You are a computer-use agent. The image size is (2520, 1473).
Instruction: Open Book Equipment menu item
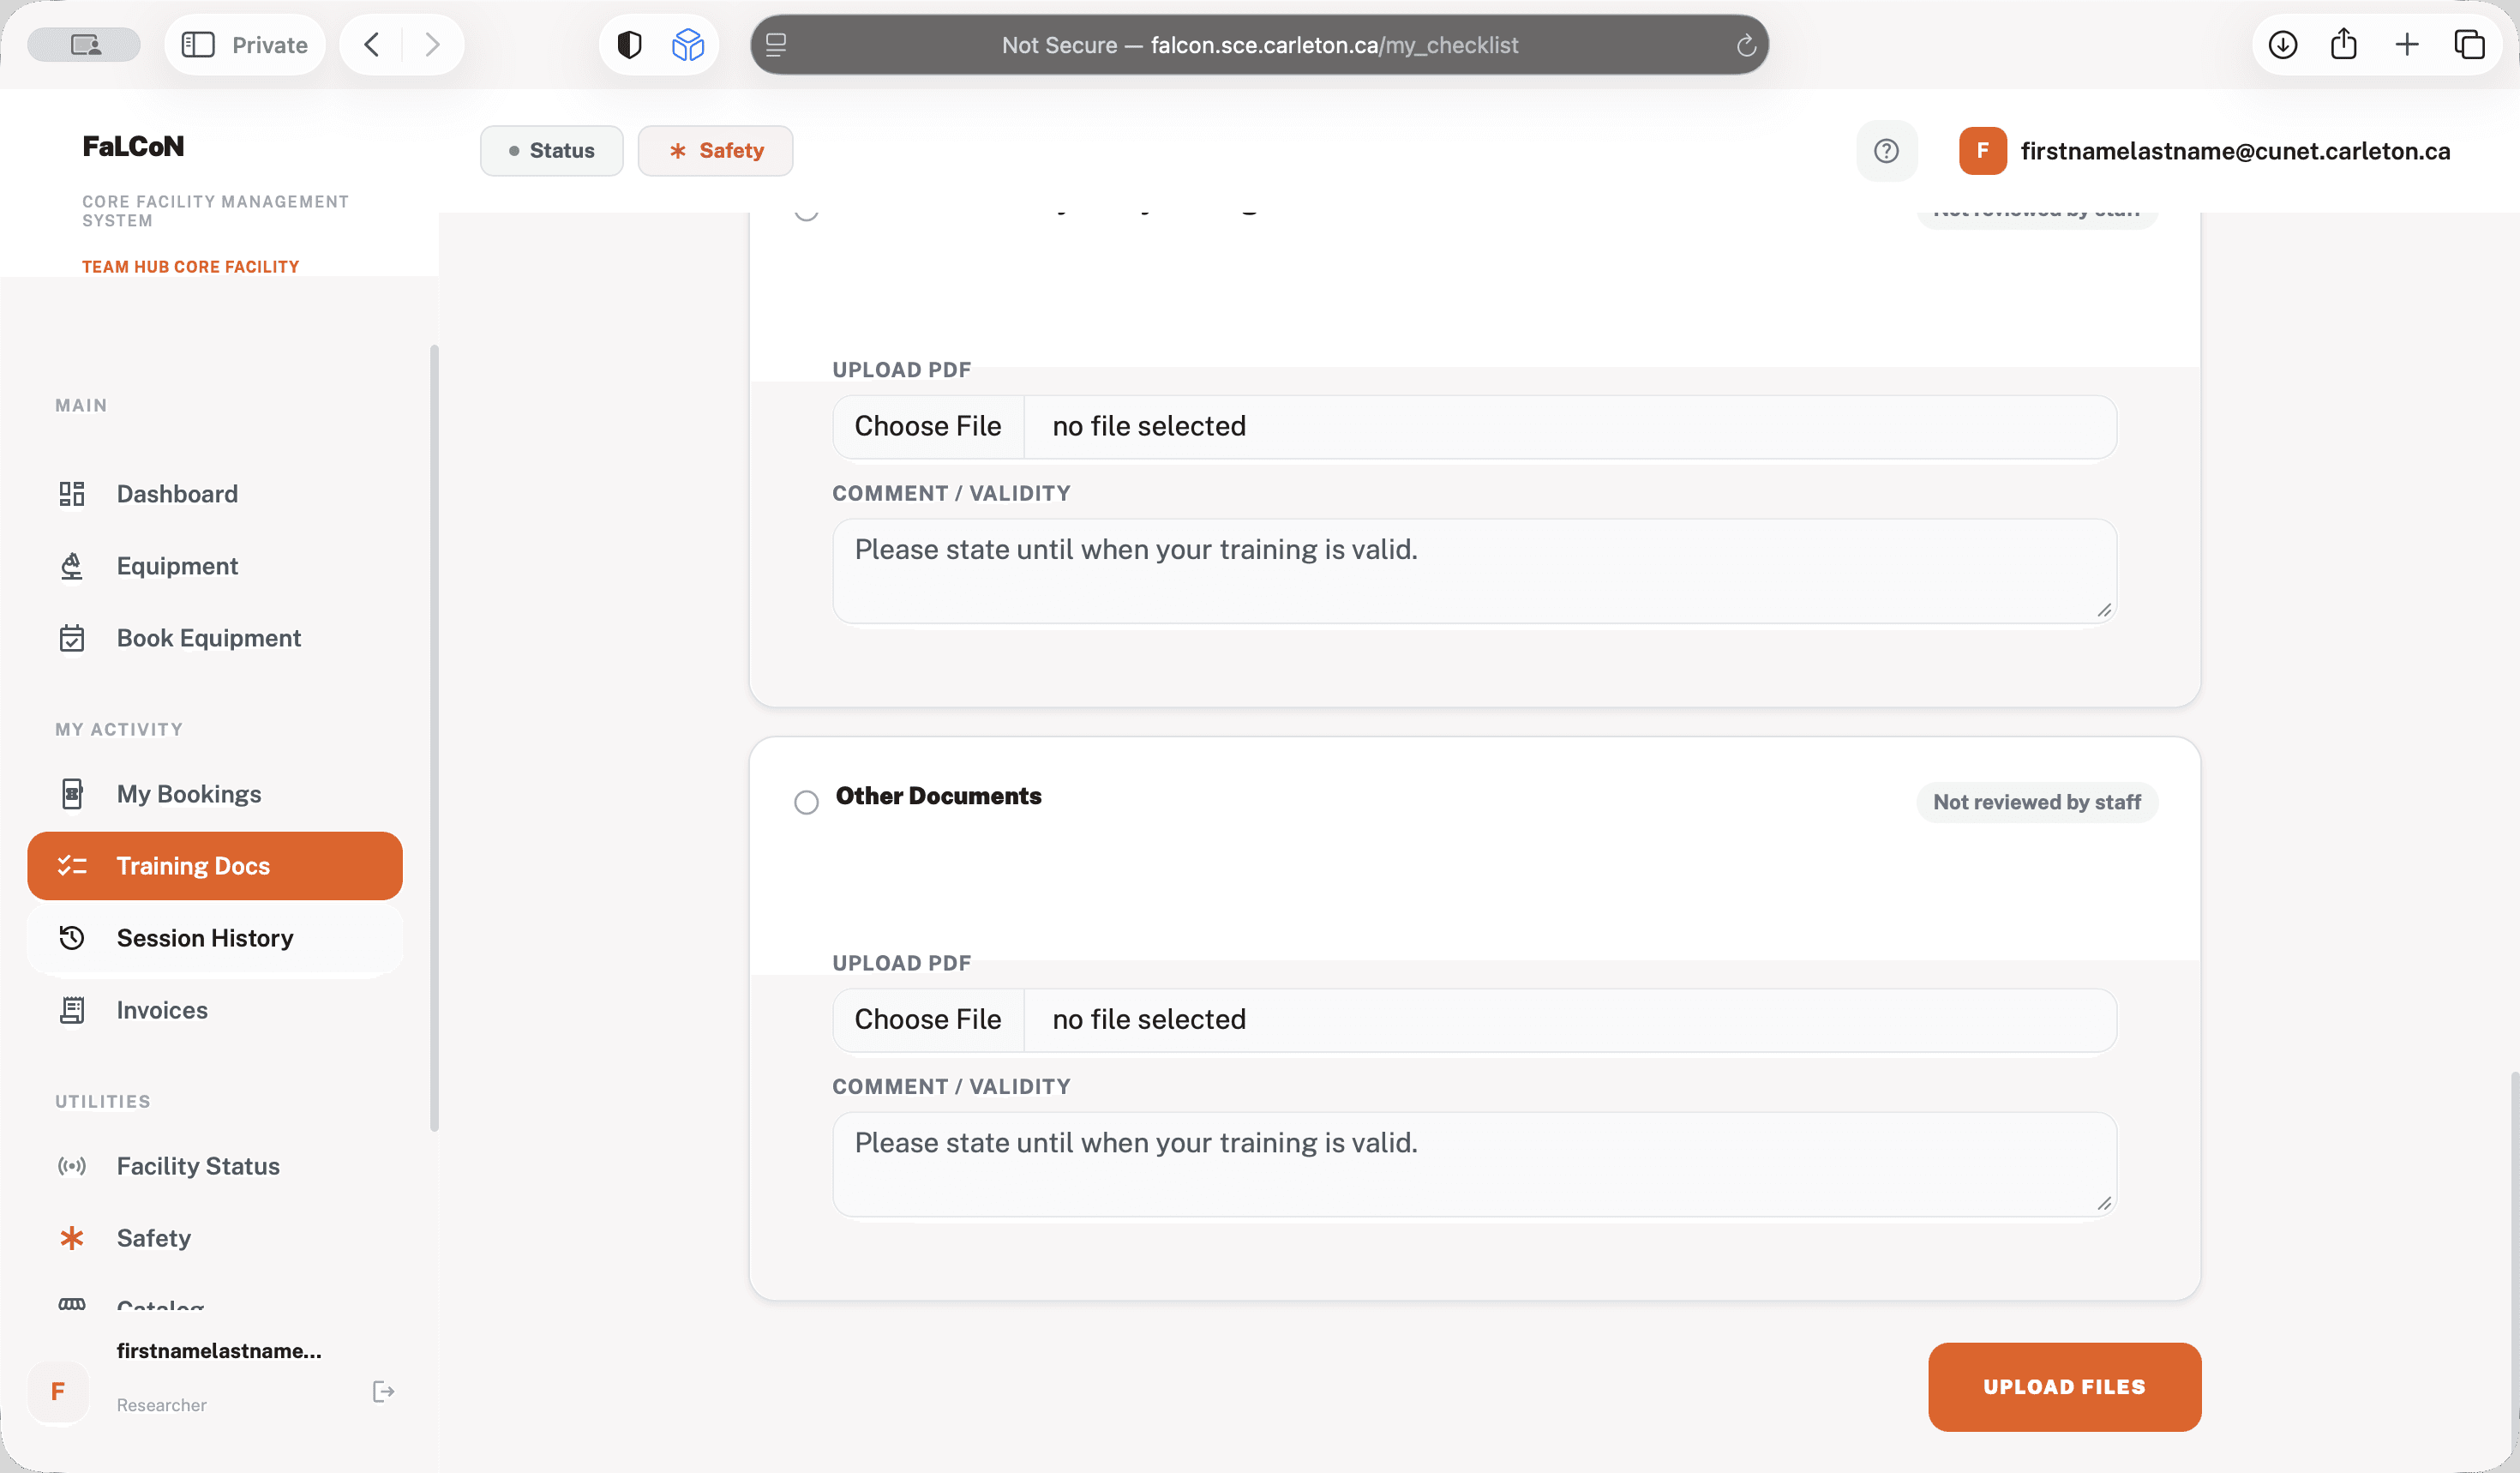pyautogui.click(x=215, y=638)
